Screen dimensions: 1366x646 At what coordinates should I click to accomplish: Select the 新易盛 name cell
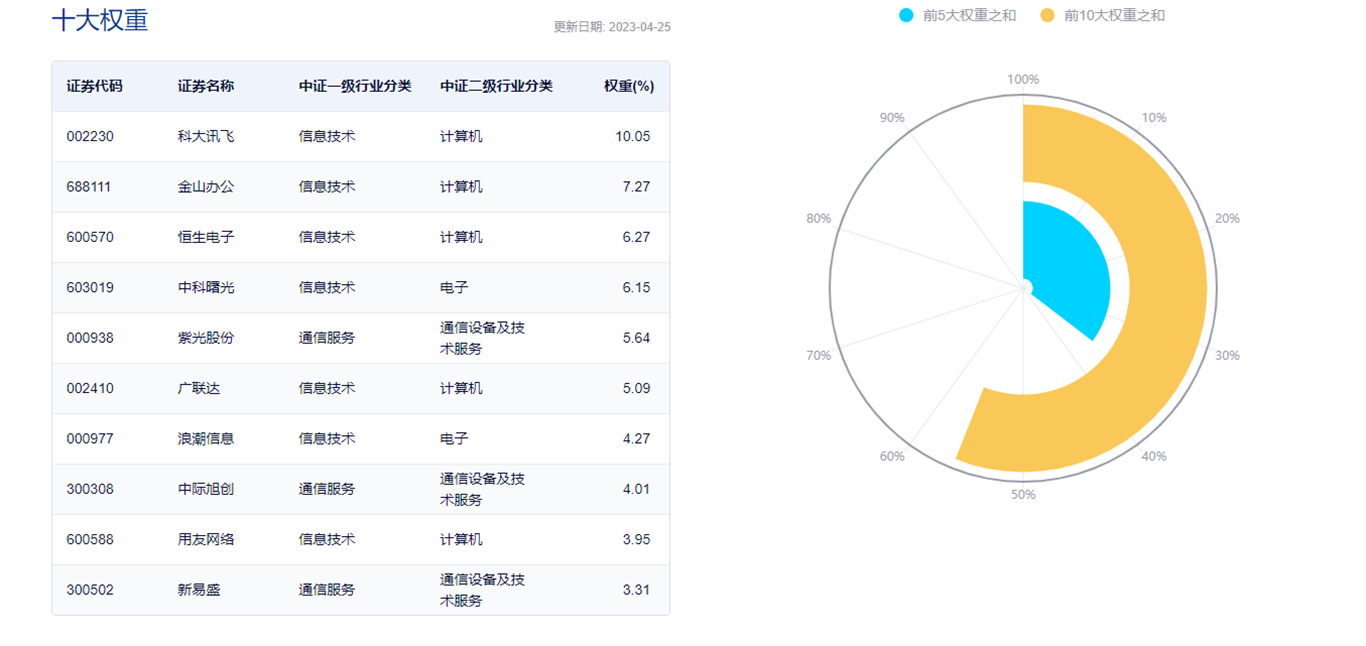pos(199,590)
